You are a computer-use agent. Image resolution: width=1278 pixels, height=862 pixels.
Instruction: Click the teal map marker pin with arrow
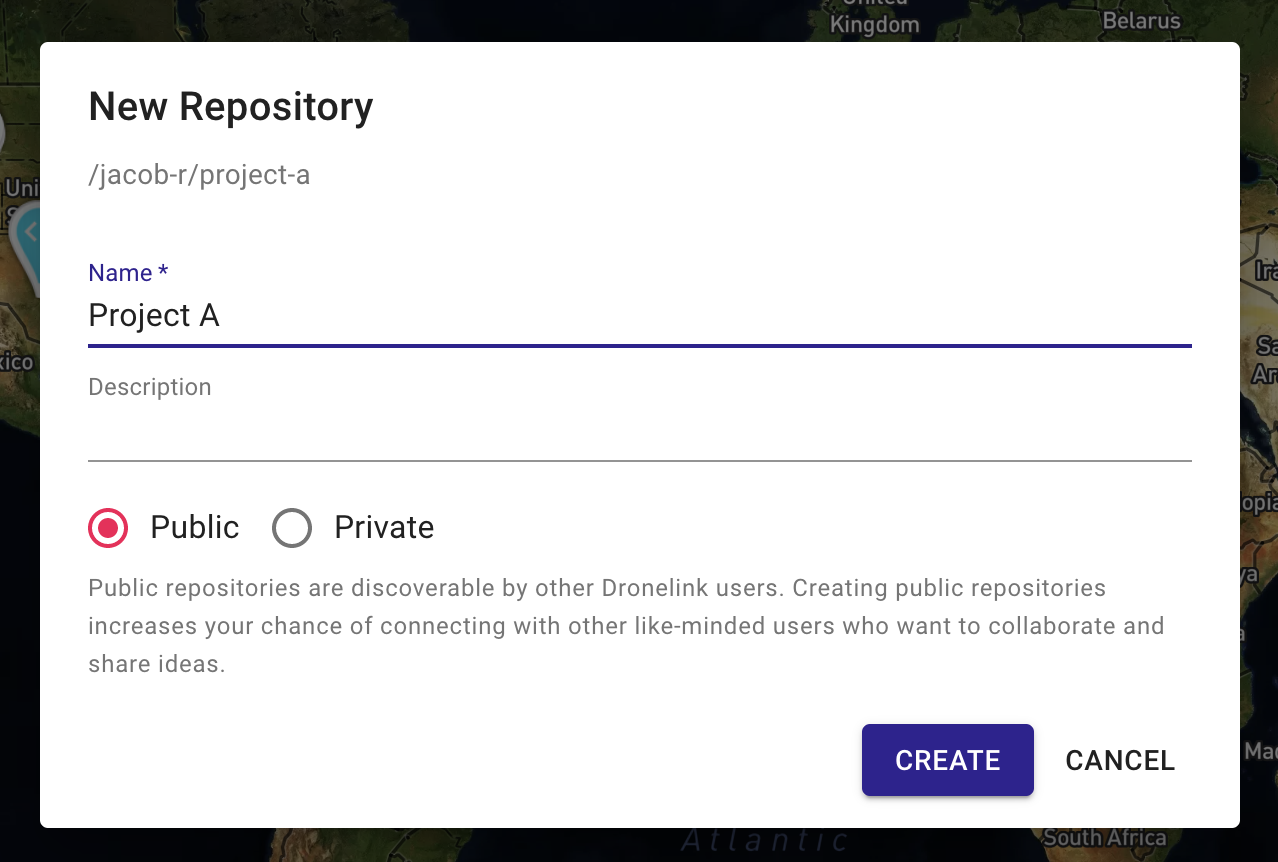point(28,238)
